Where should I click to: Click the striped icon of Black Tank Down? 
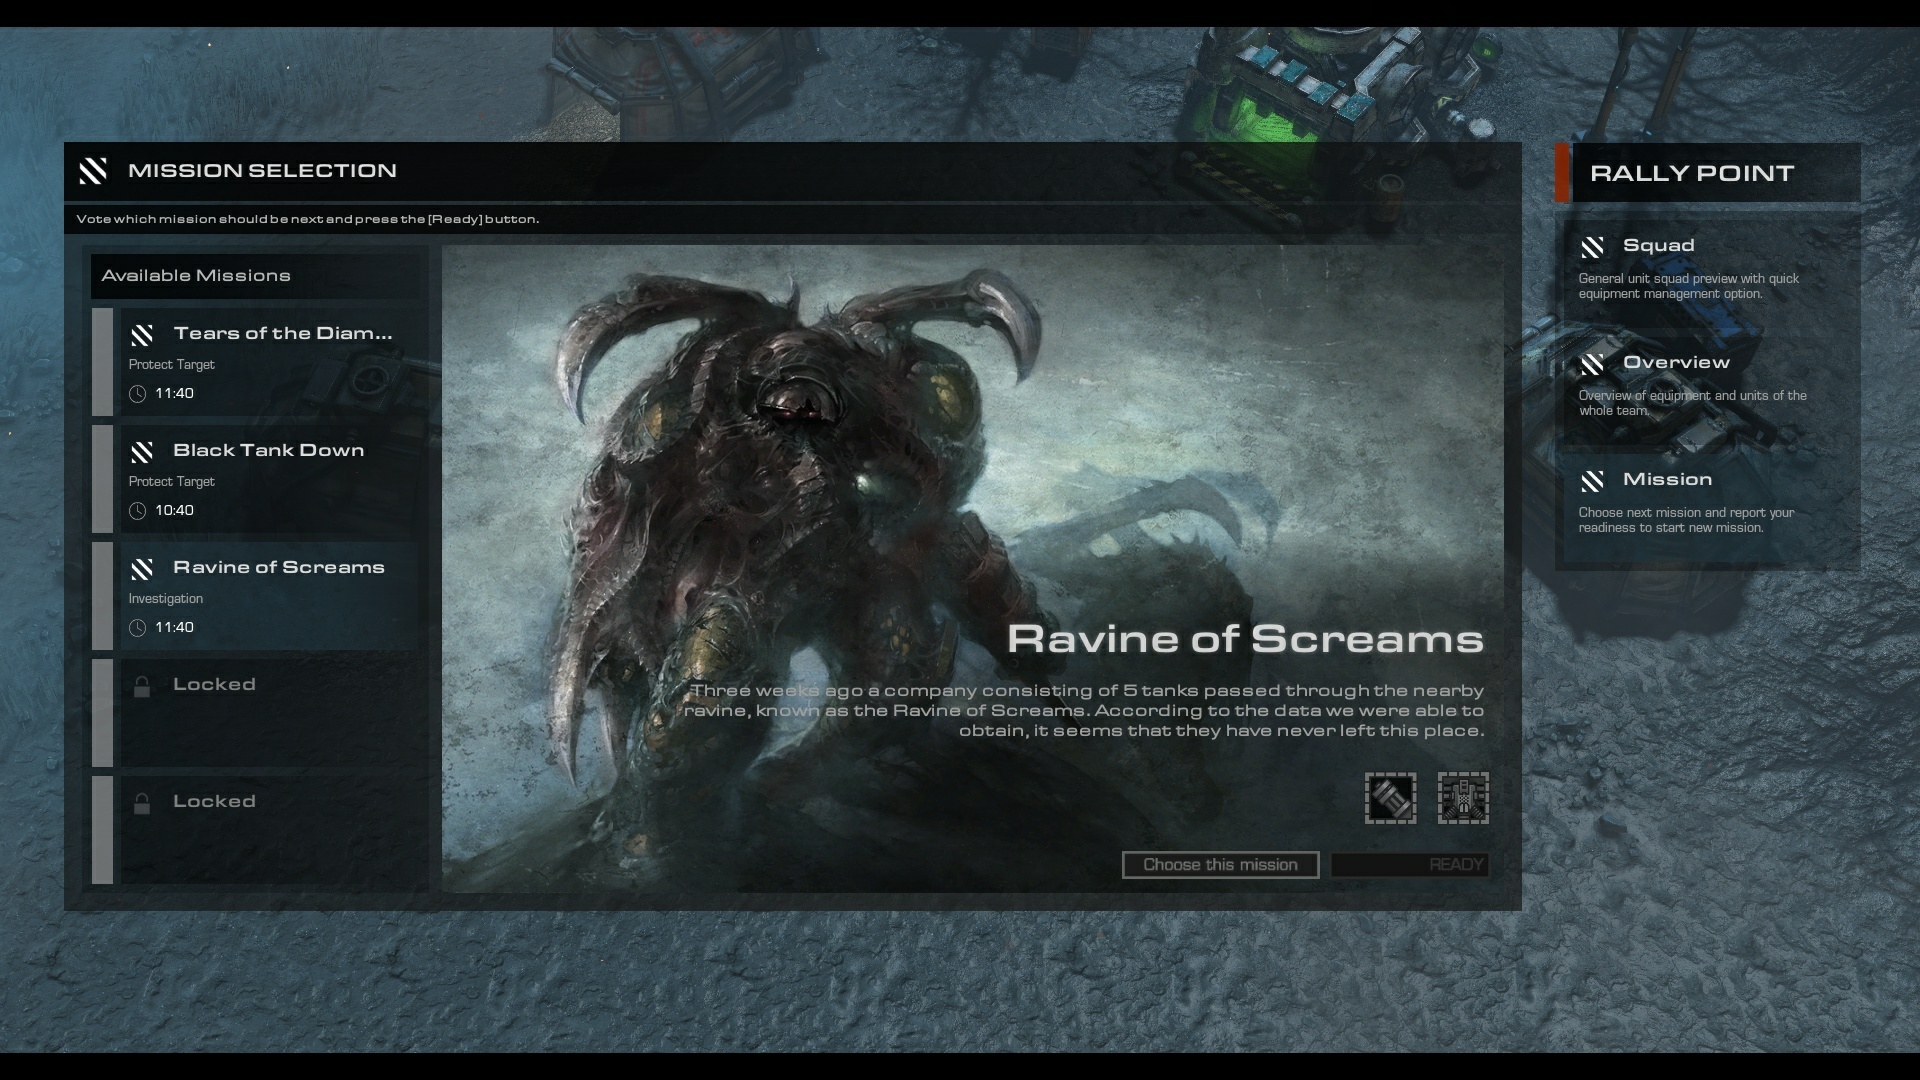(x=142, y=452)
